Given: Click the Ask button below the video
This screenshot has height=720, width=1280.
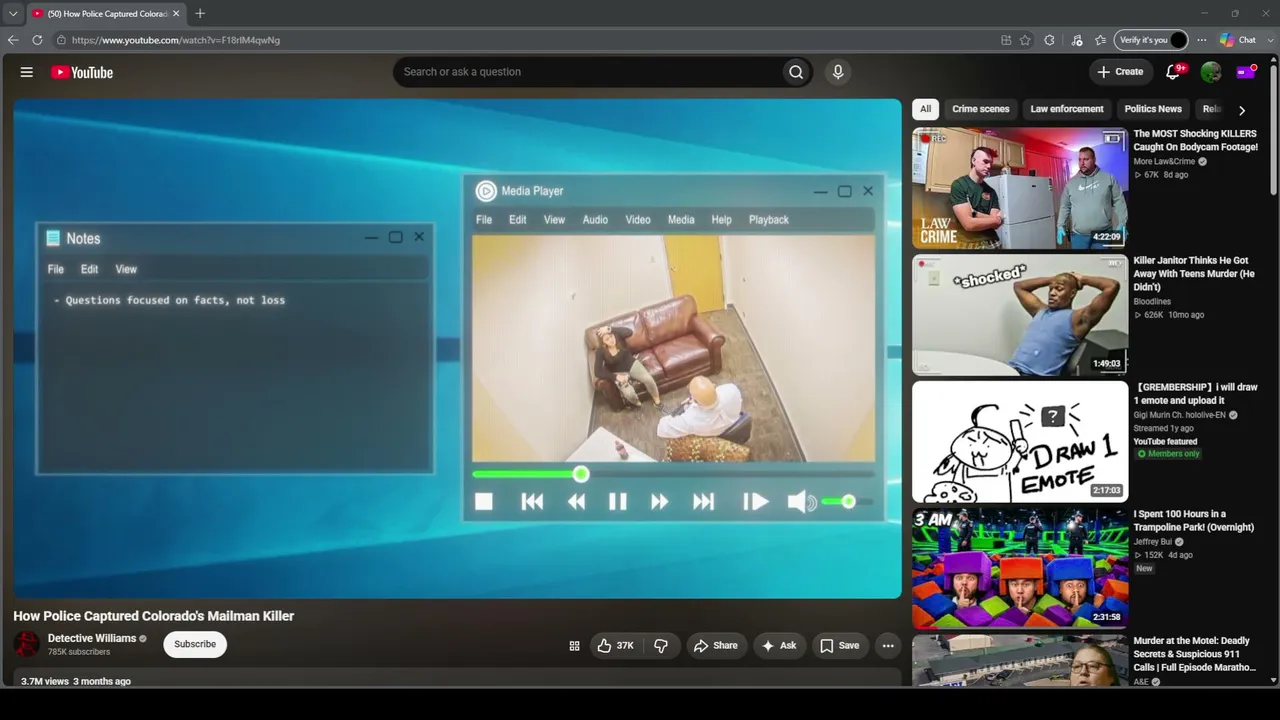Looking at the screenshot, I should click(779, 646).
